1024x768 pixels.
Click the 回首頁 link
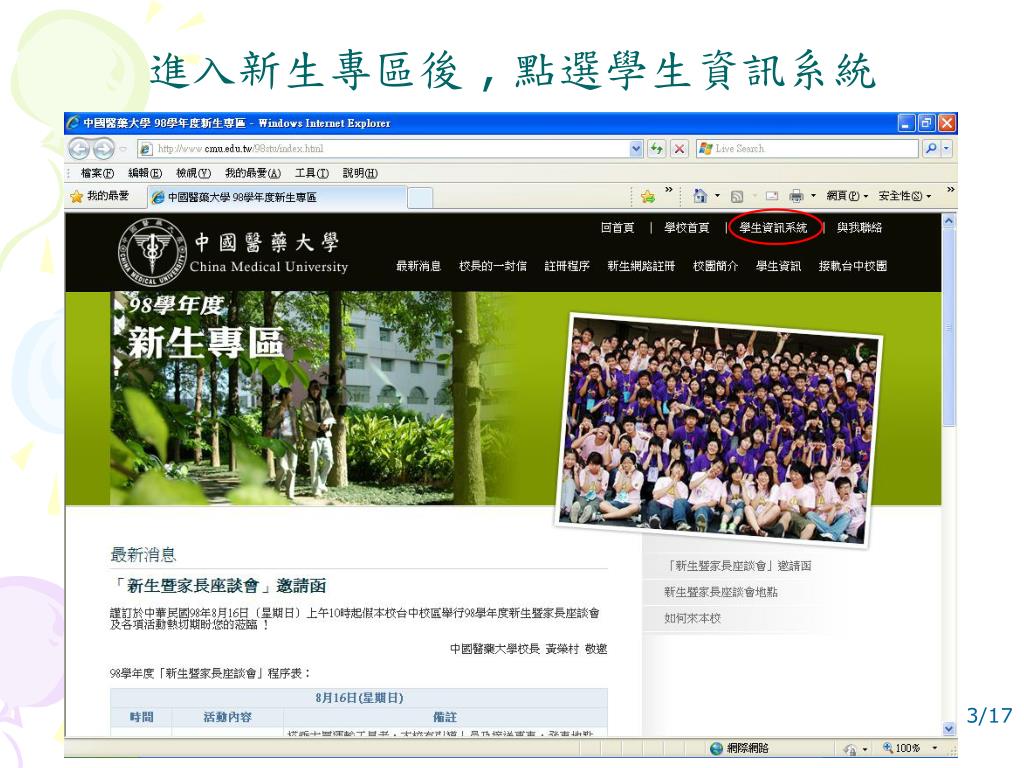[618, 227]
